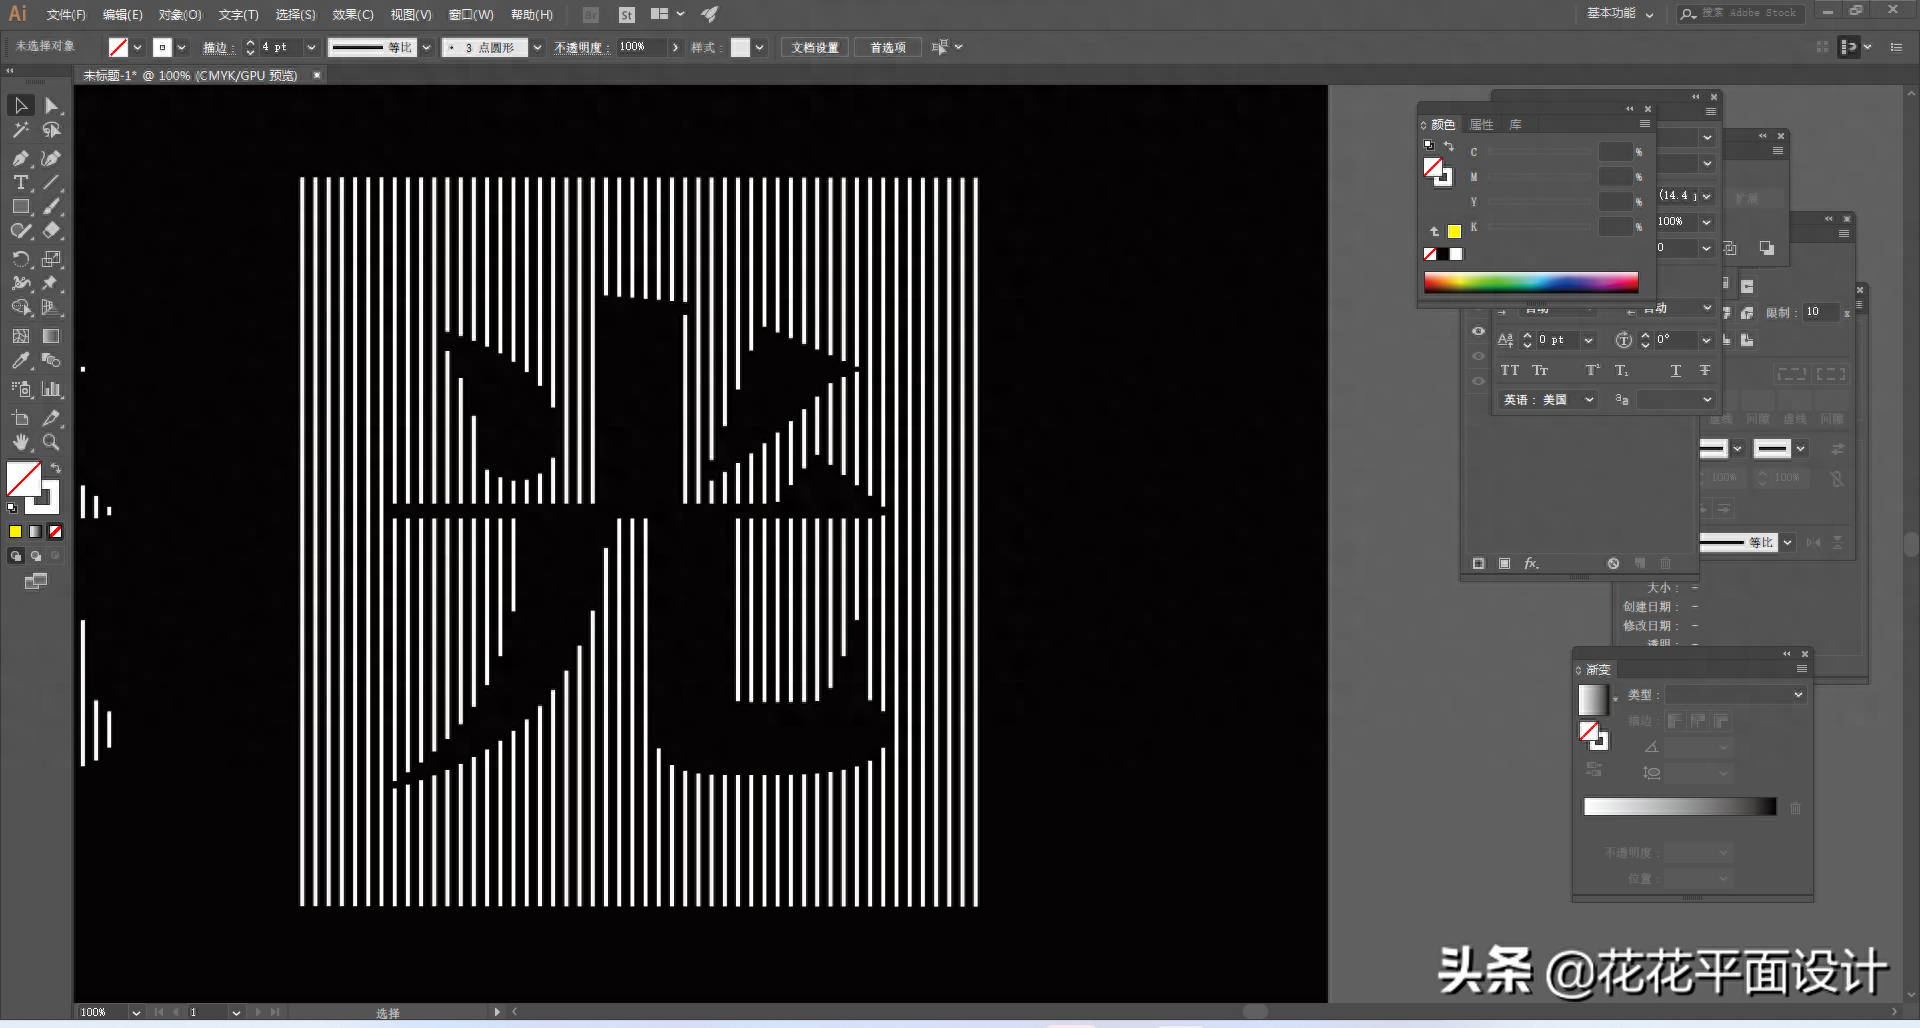Expand the gradient 类型 dropdown

pos(1735,695)
